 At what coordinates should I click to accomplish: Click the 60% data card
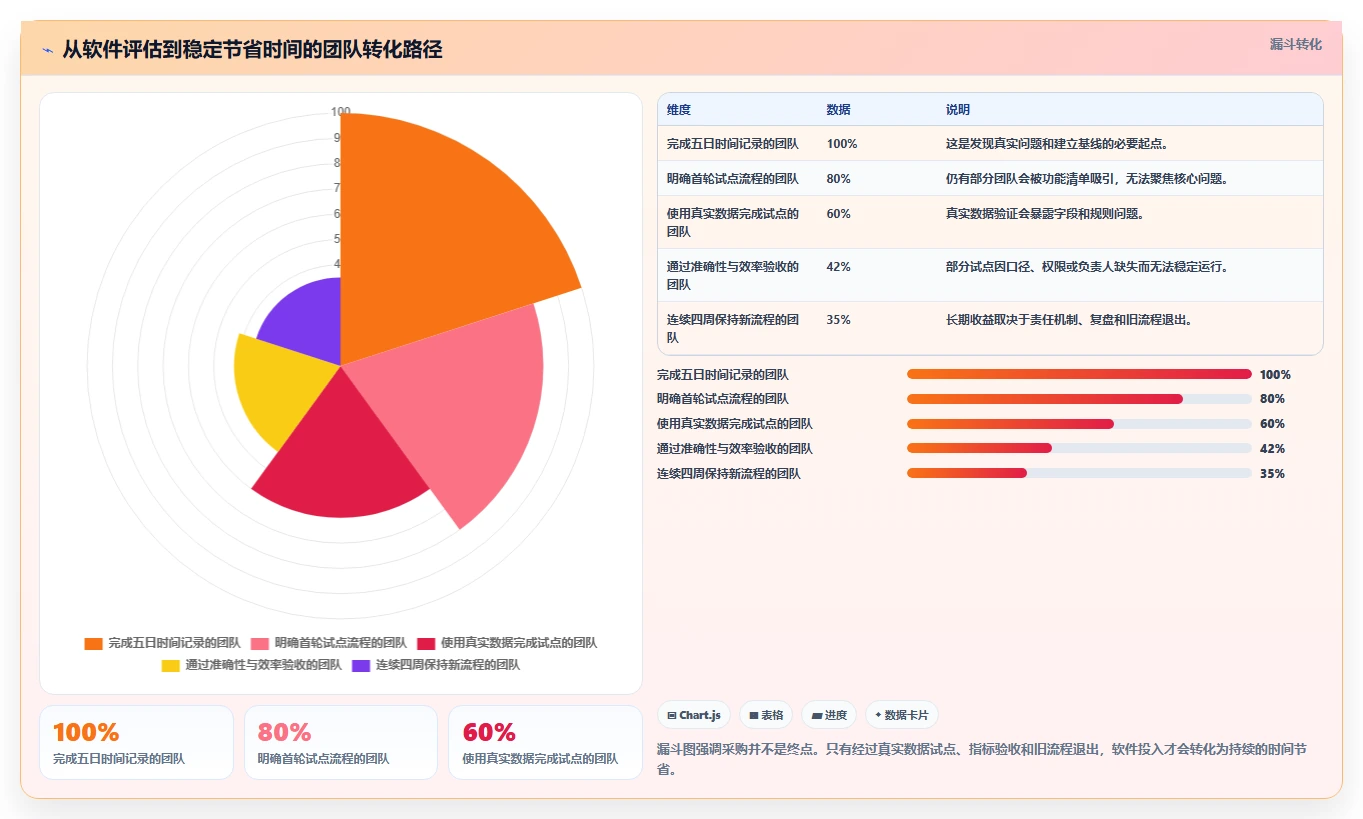coord(545,742)
